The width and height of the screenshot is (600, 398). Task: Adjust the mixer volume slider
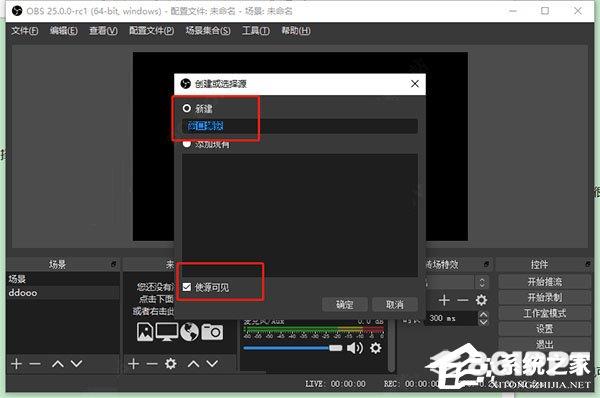tap(293, 348)
